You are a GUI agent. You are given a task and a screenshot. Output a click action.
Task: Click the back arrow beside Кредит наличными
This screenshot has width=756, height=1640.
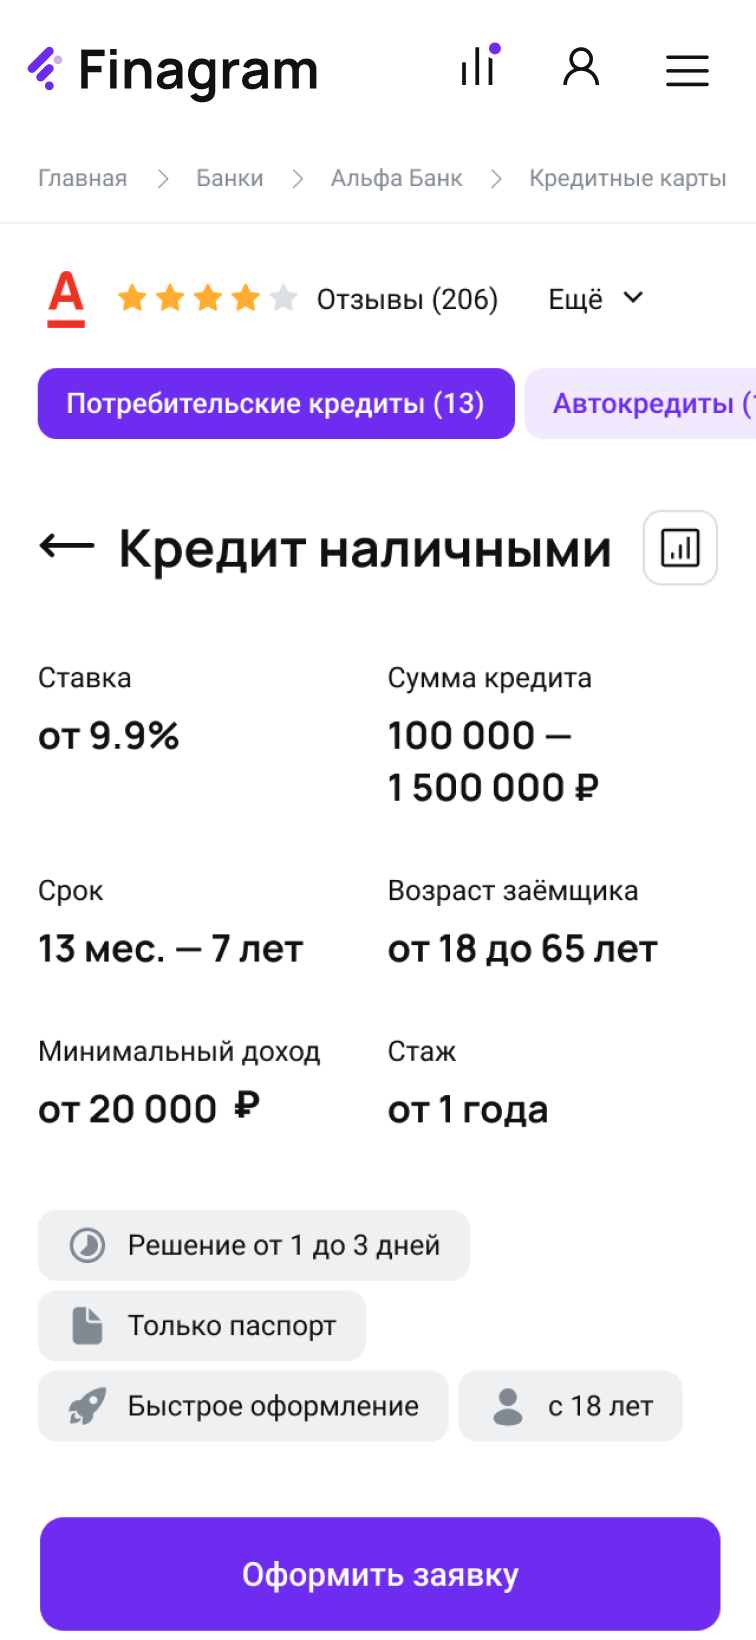click(x=66, y=546)
